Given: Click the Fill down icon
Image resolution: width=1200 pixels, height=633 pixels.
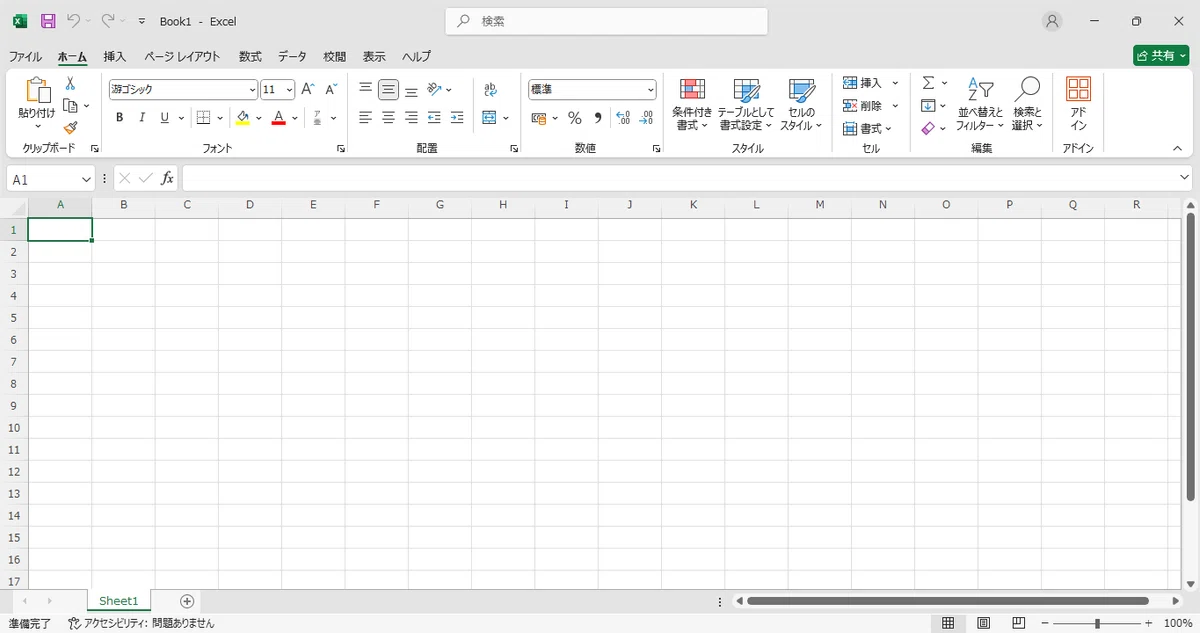Looking at the screenshot, I should [928, 106].
